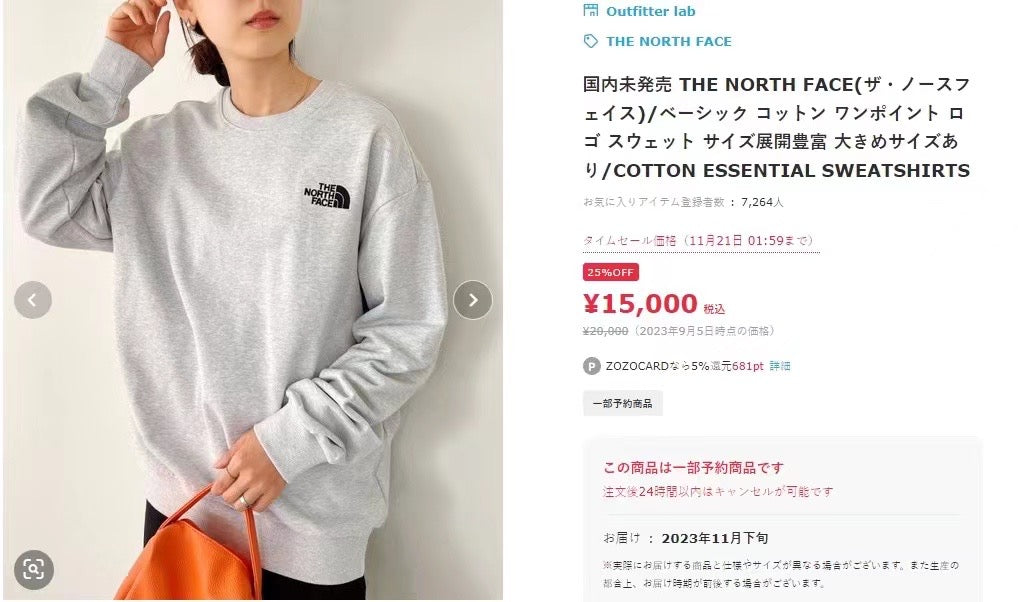Click the 25%OFF discount badge

pos(611,272)
